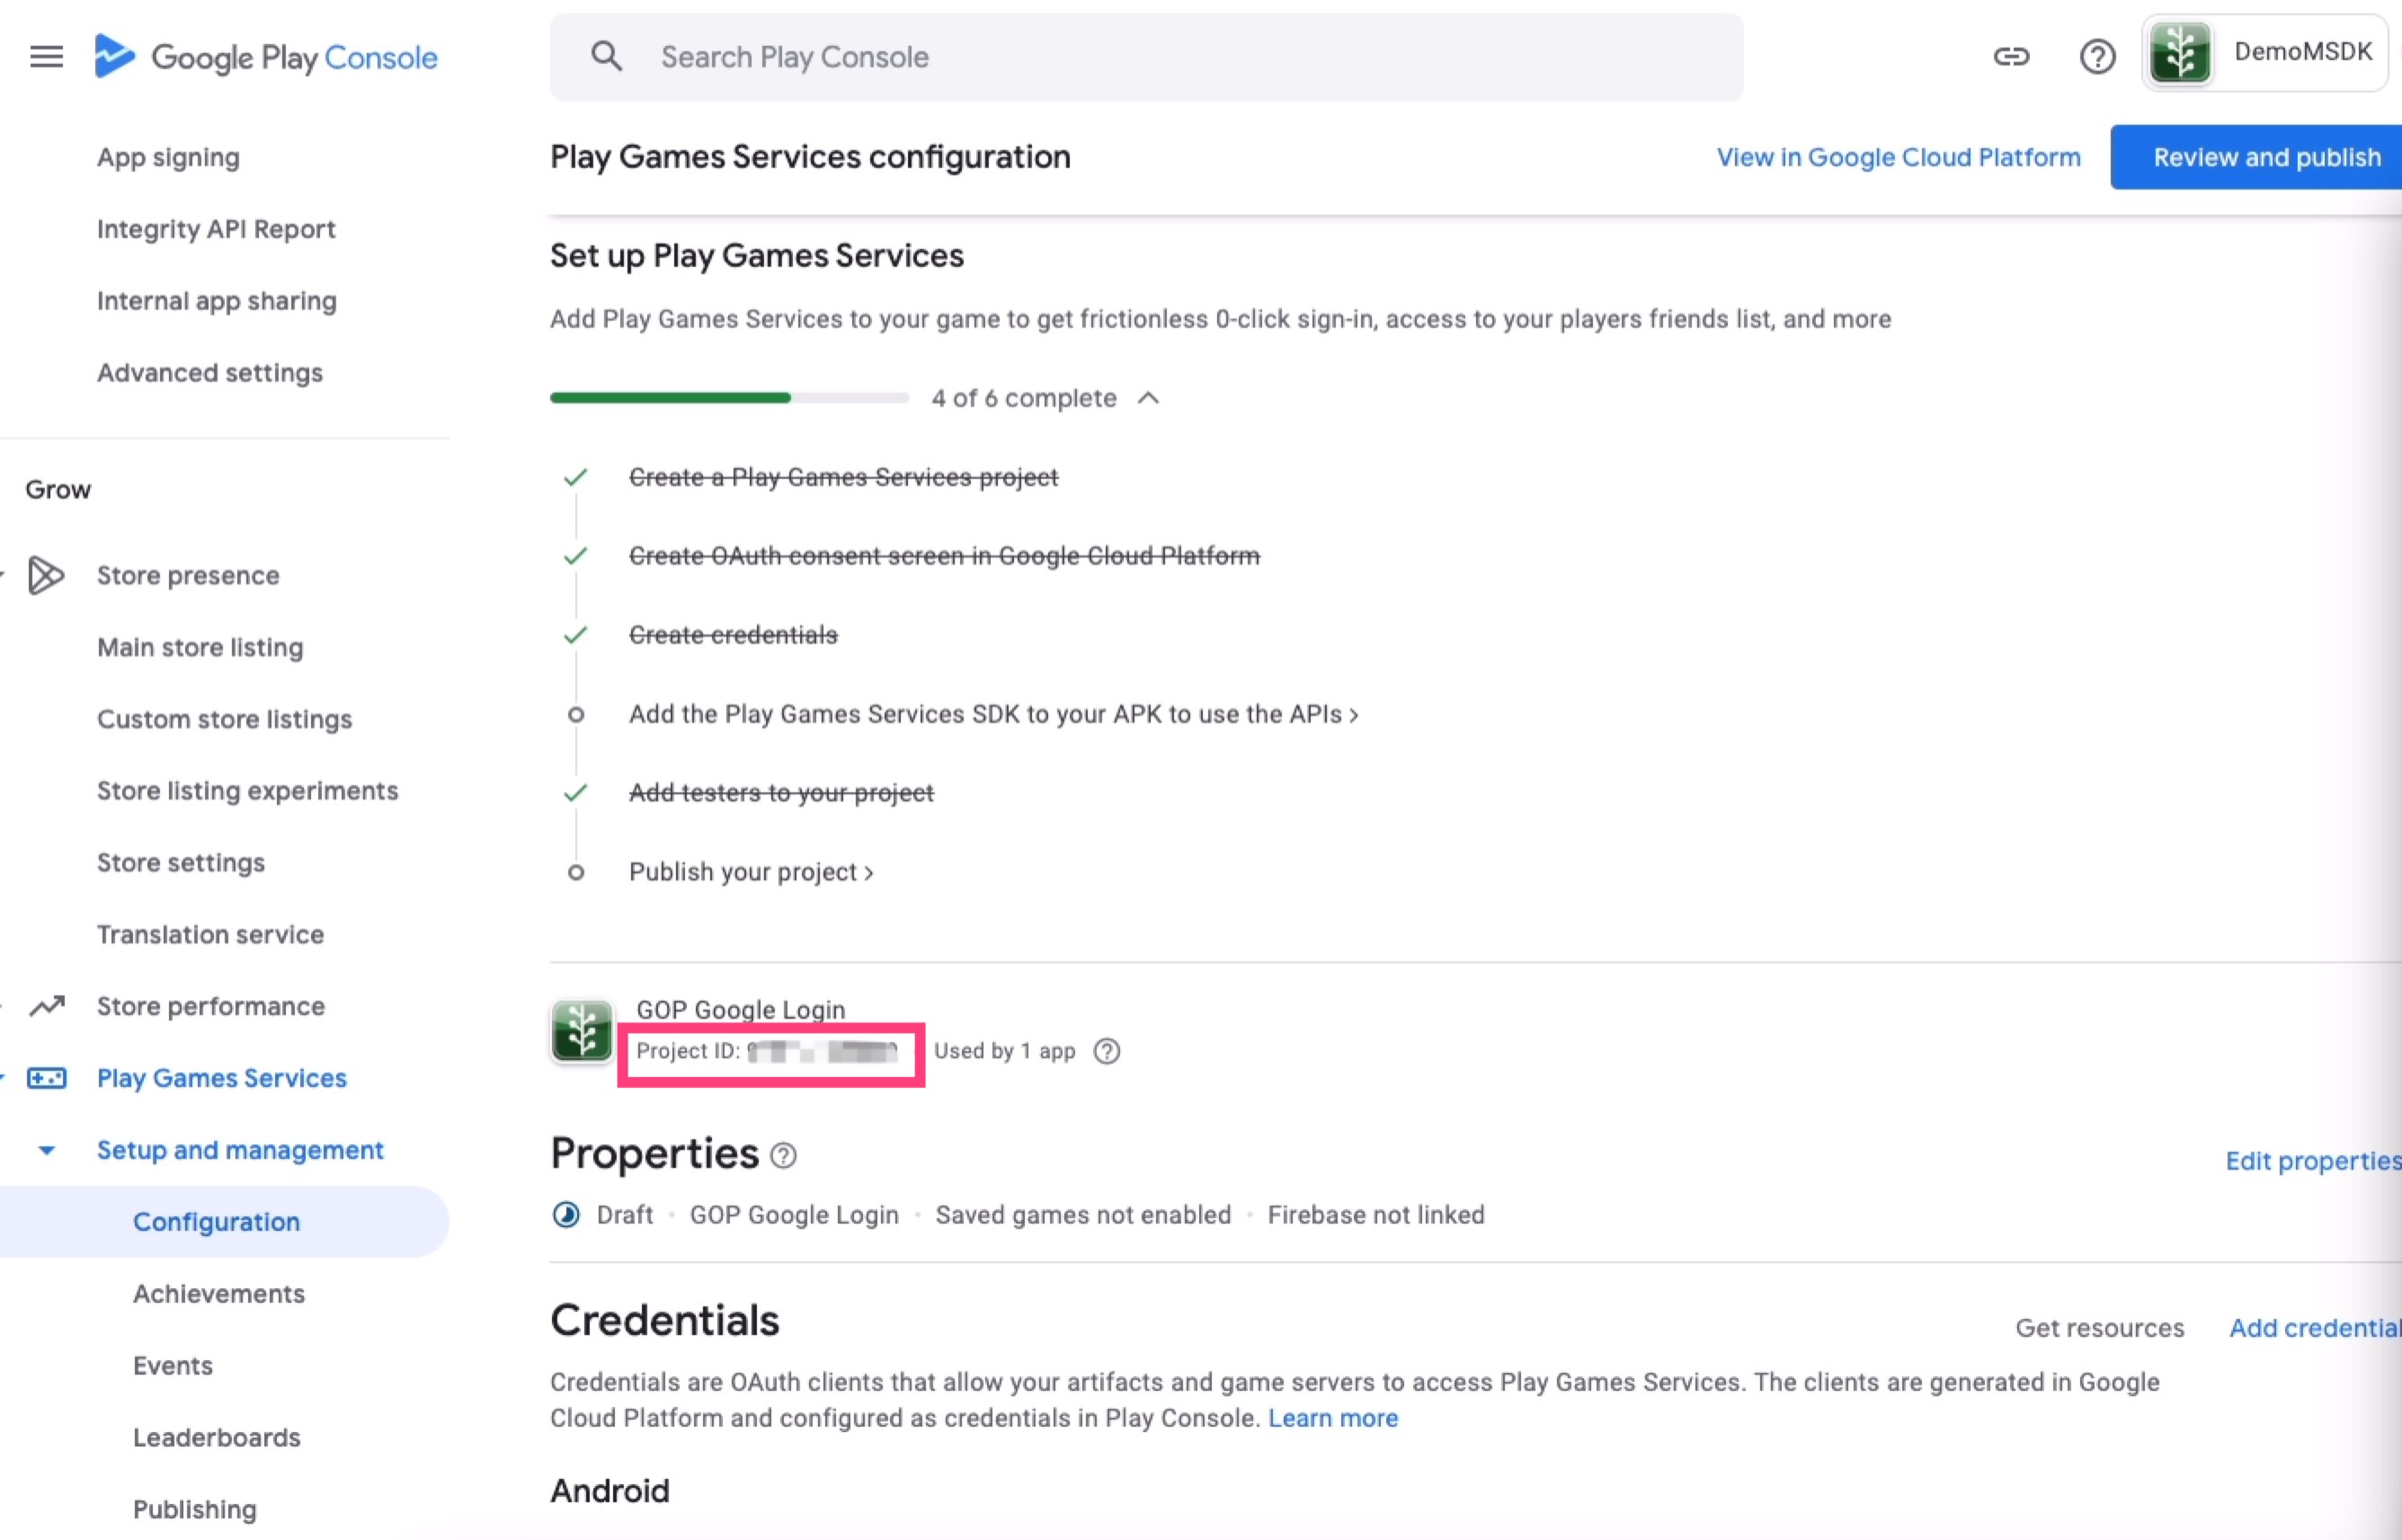2402x1540 pixels.
Task: Open Achievements in the sidebar
Action: [219, 1293]
